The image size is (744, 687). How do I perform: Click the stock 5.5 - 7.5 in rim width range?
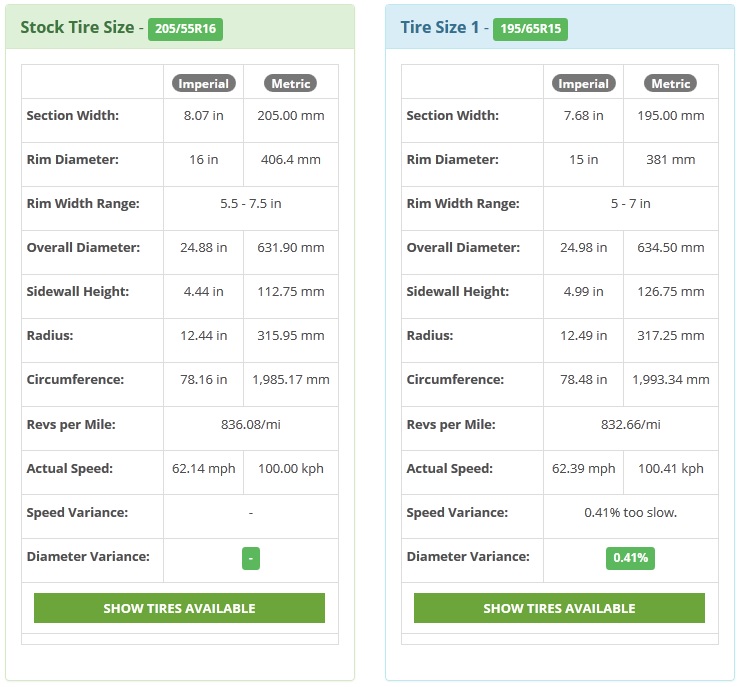(x=251, y=204)
